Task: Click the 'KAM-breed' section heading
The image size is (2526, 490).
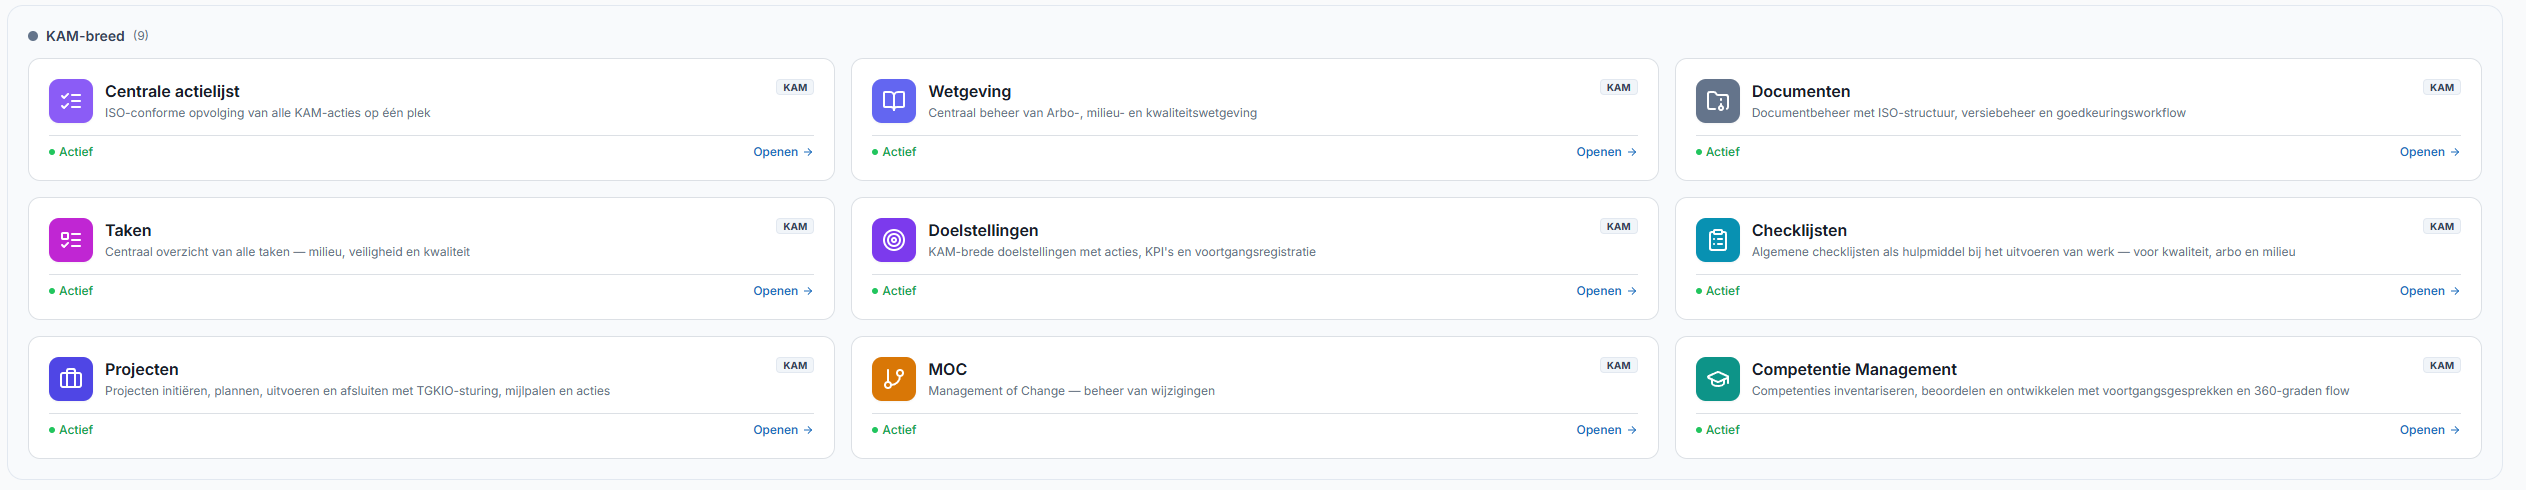Action: tap(85, 36)
